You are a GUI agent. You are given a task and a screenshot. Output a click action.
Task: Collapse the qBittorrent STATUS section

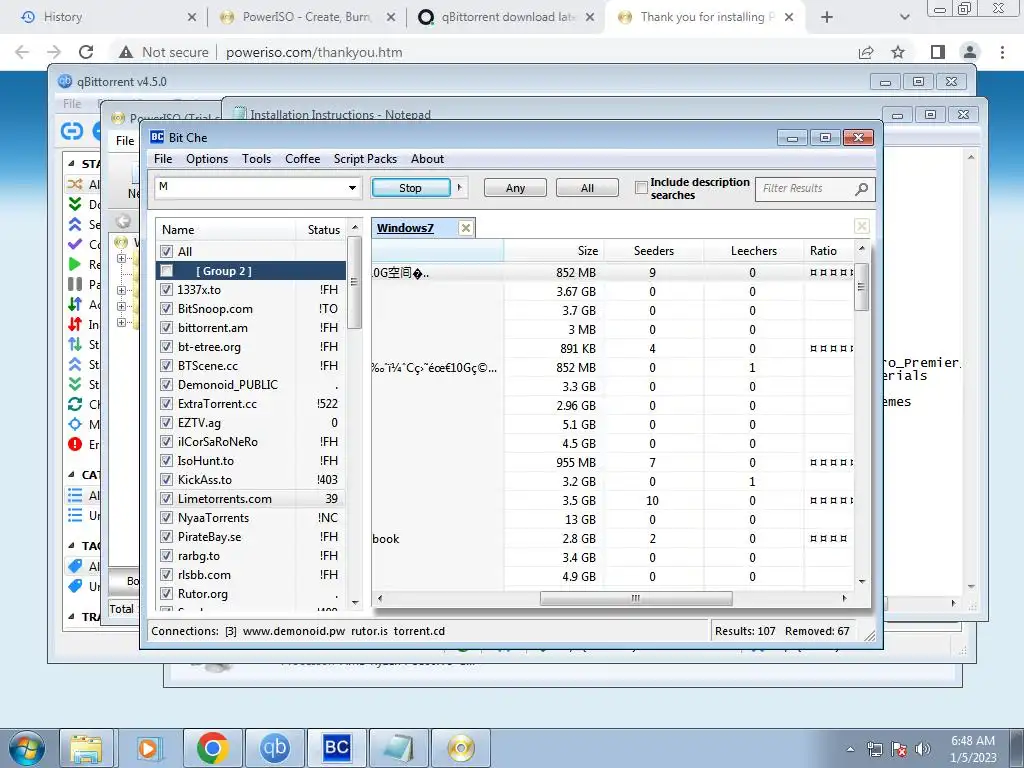pyautogui.click(x=72, y=163)
